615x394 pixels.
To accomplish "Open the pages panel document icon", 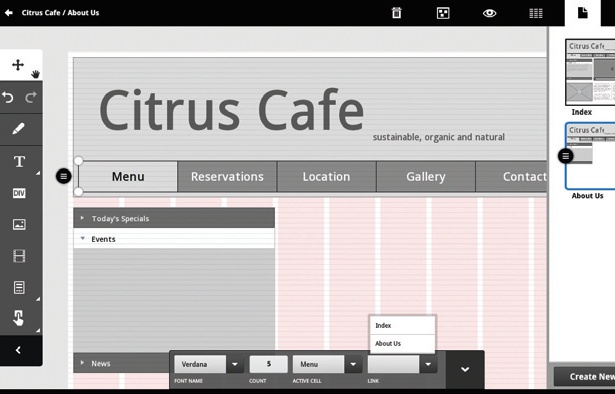I will click(582, 13).
